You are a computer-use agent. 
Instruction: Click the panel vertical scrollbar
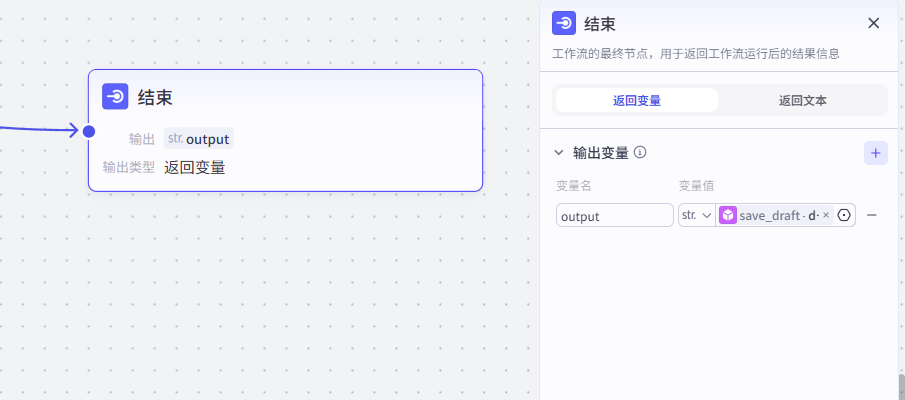click(x=900, y=386)
